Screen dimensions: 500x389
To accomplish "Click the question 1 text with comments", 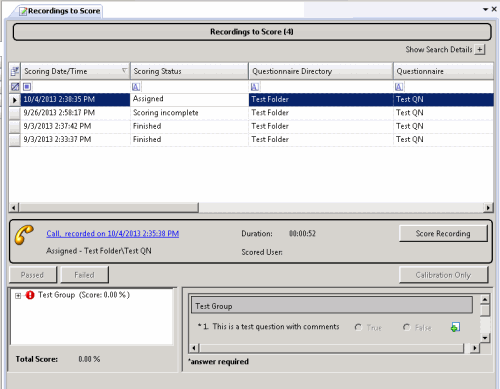I will tap(275, 327).
